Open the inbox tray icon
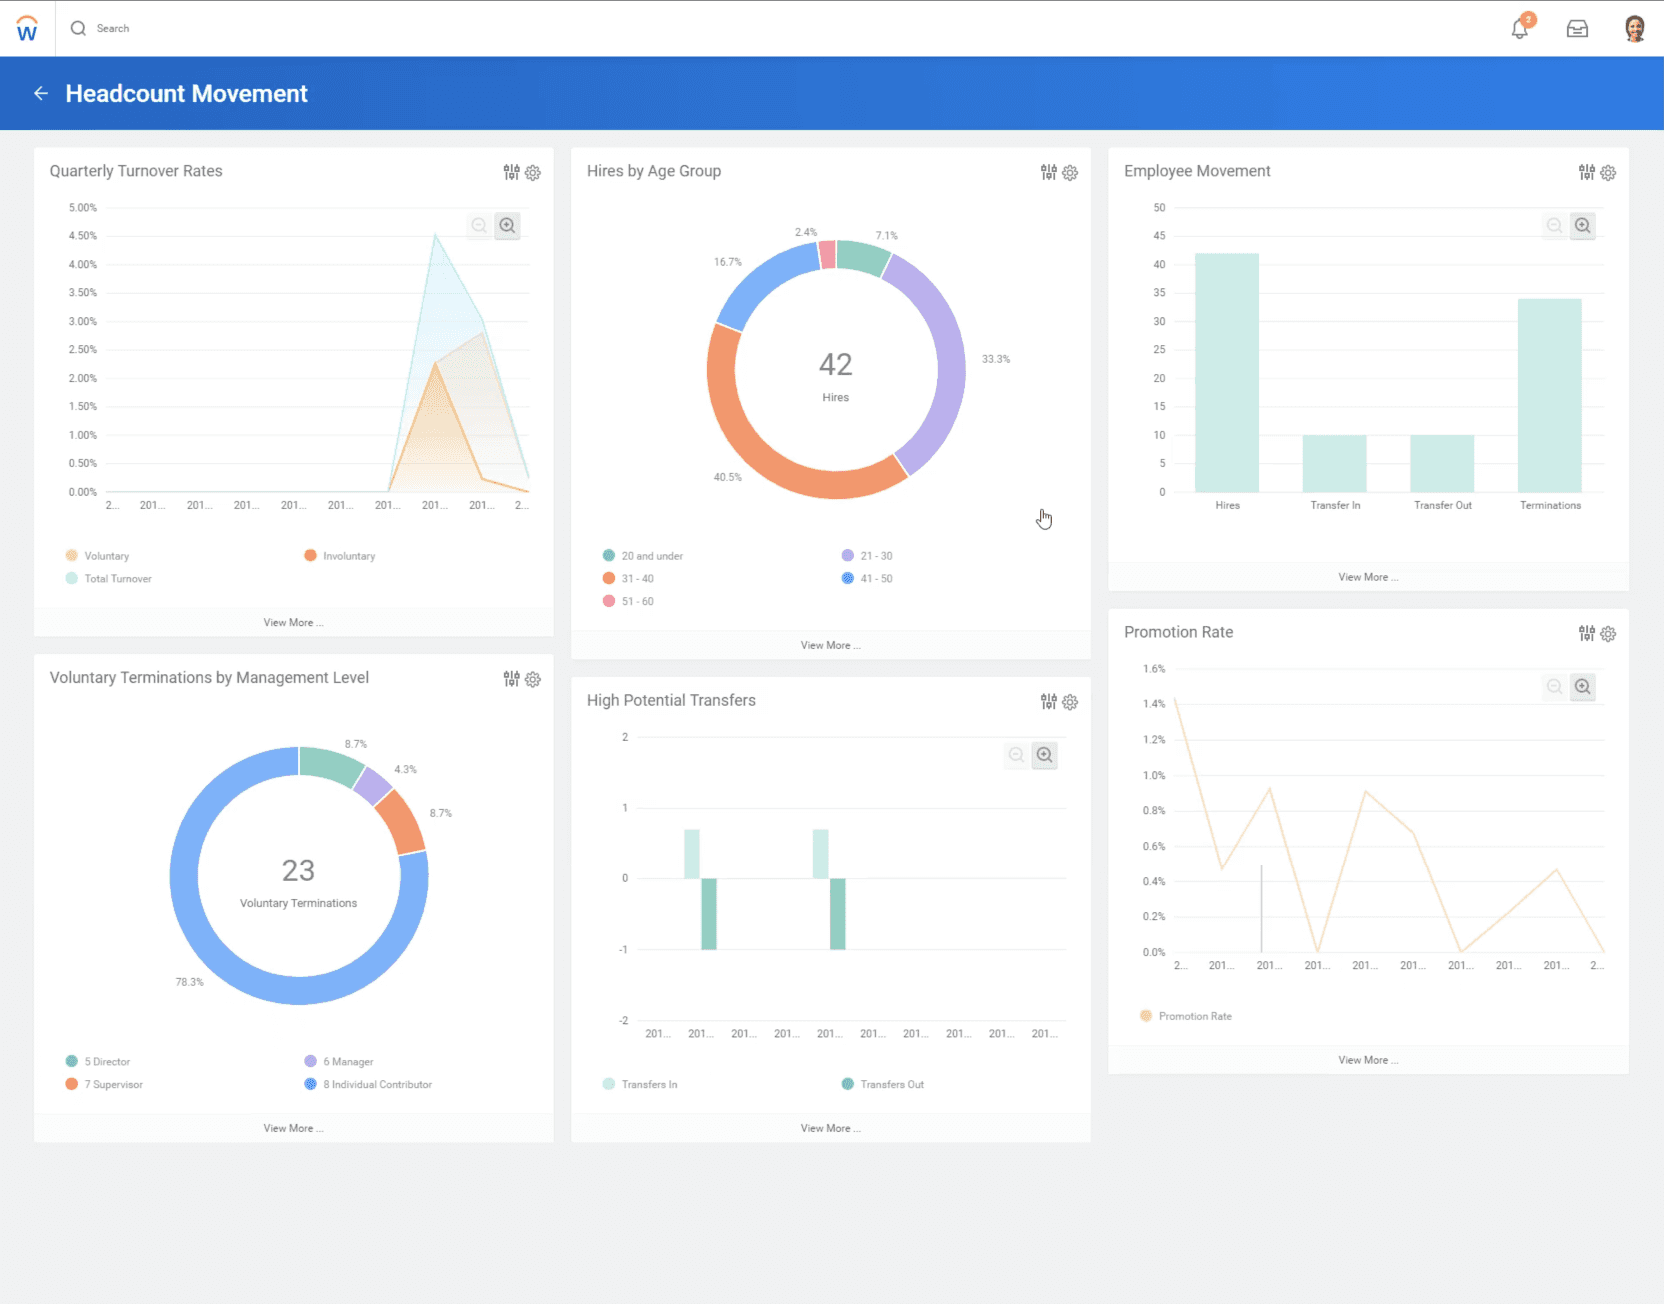Image resolution: width=1664 pixels, height=1304 pixels. pos(1577,29)
